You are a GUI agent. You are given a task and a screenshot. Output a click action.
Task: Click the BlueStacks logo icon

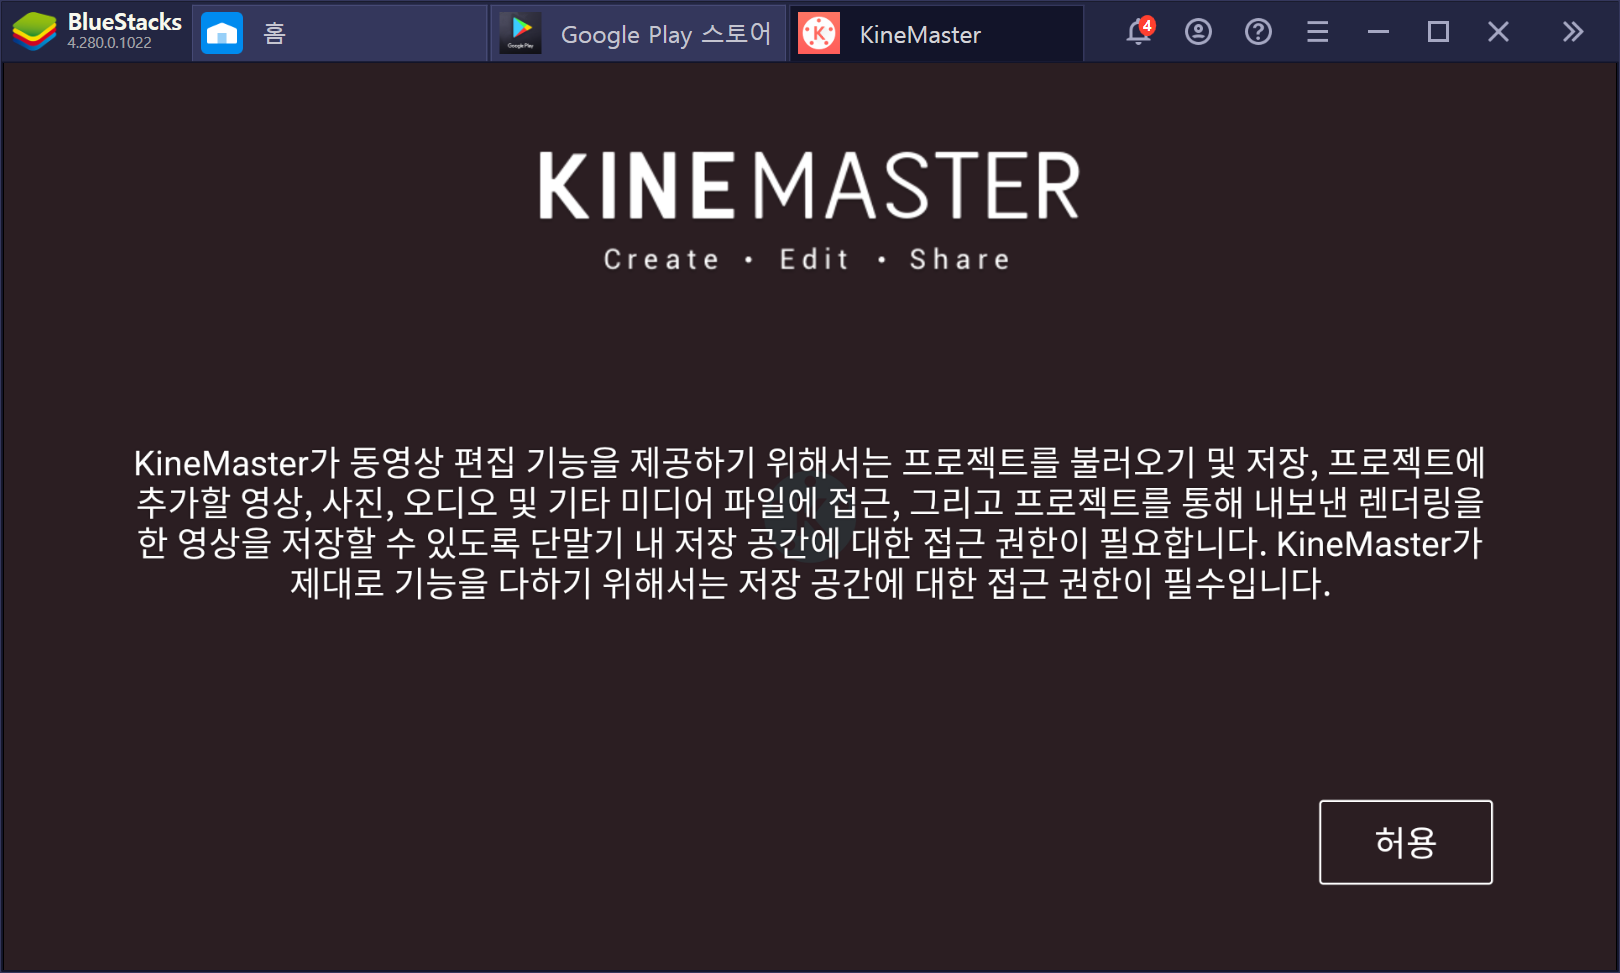click(x=35, y=32)
